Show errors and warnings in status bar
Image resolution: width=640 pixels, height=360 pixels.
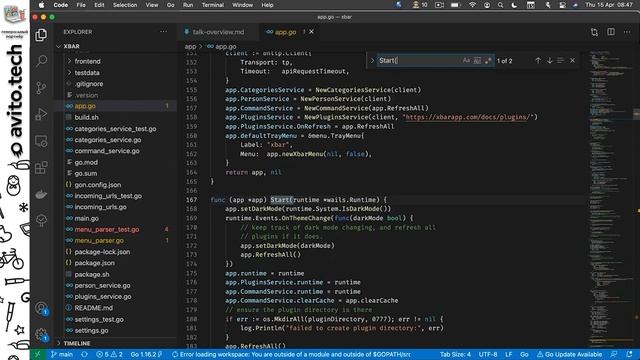tap(109, 354)
